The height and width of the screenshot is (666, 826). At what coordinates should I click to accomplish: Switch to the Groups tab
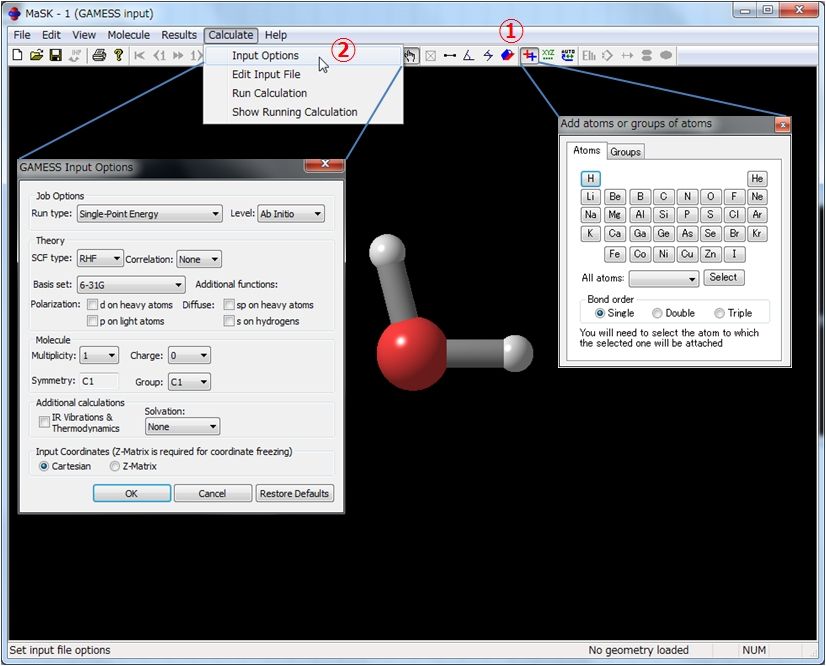625,151
